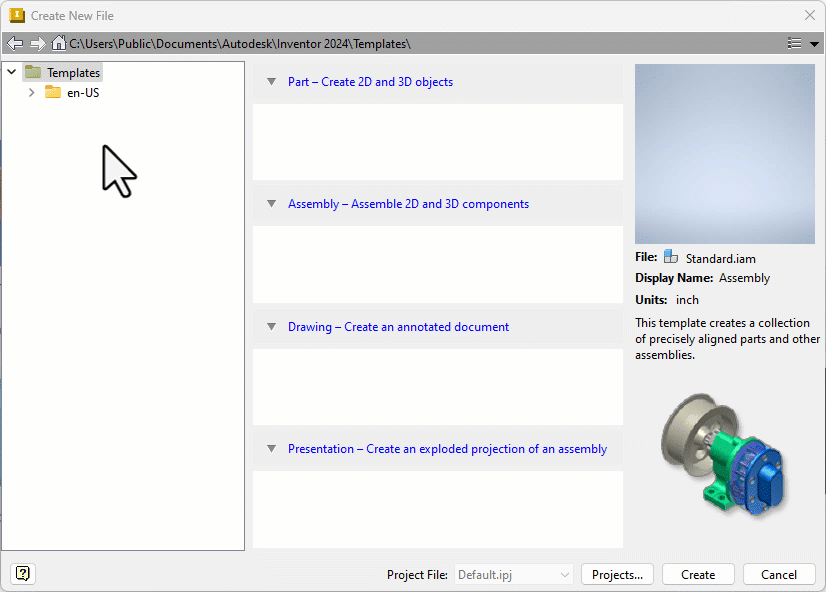Click the Standard.iam file name
Viewport: 826px width, 592px height.
tap(721, 259)
